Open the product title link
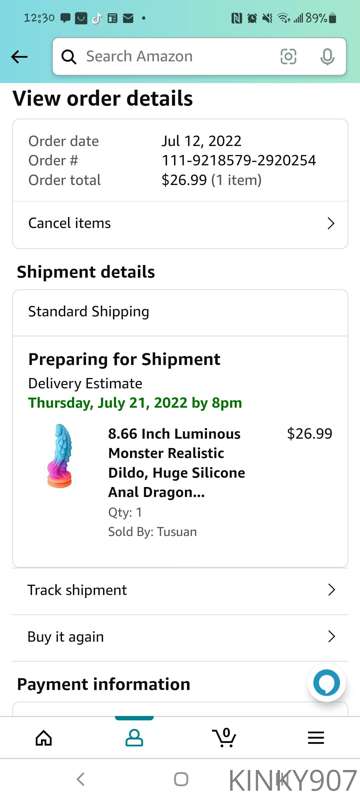Viewport: 360px width, 800px height. (176, 463)
